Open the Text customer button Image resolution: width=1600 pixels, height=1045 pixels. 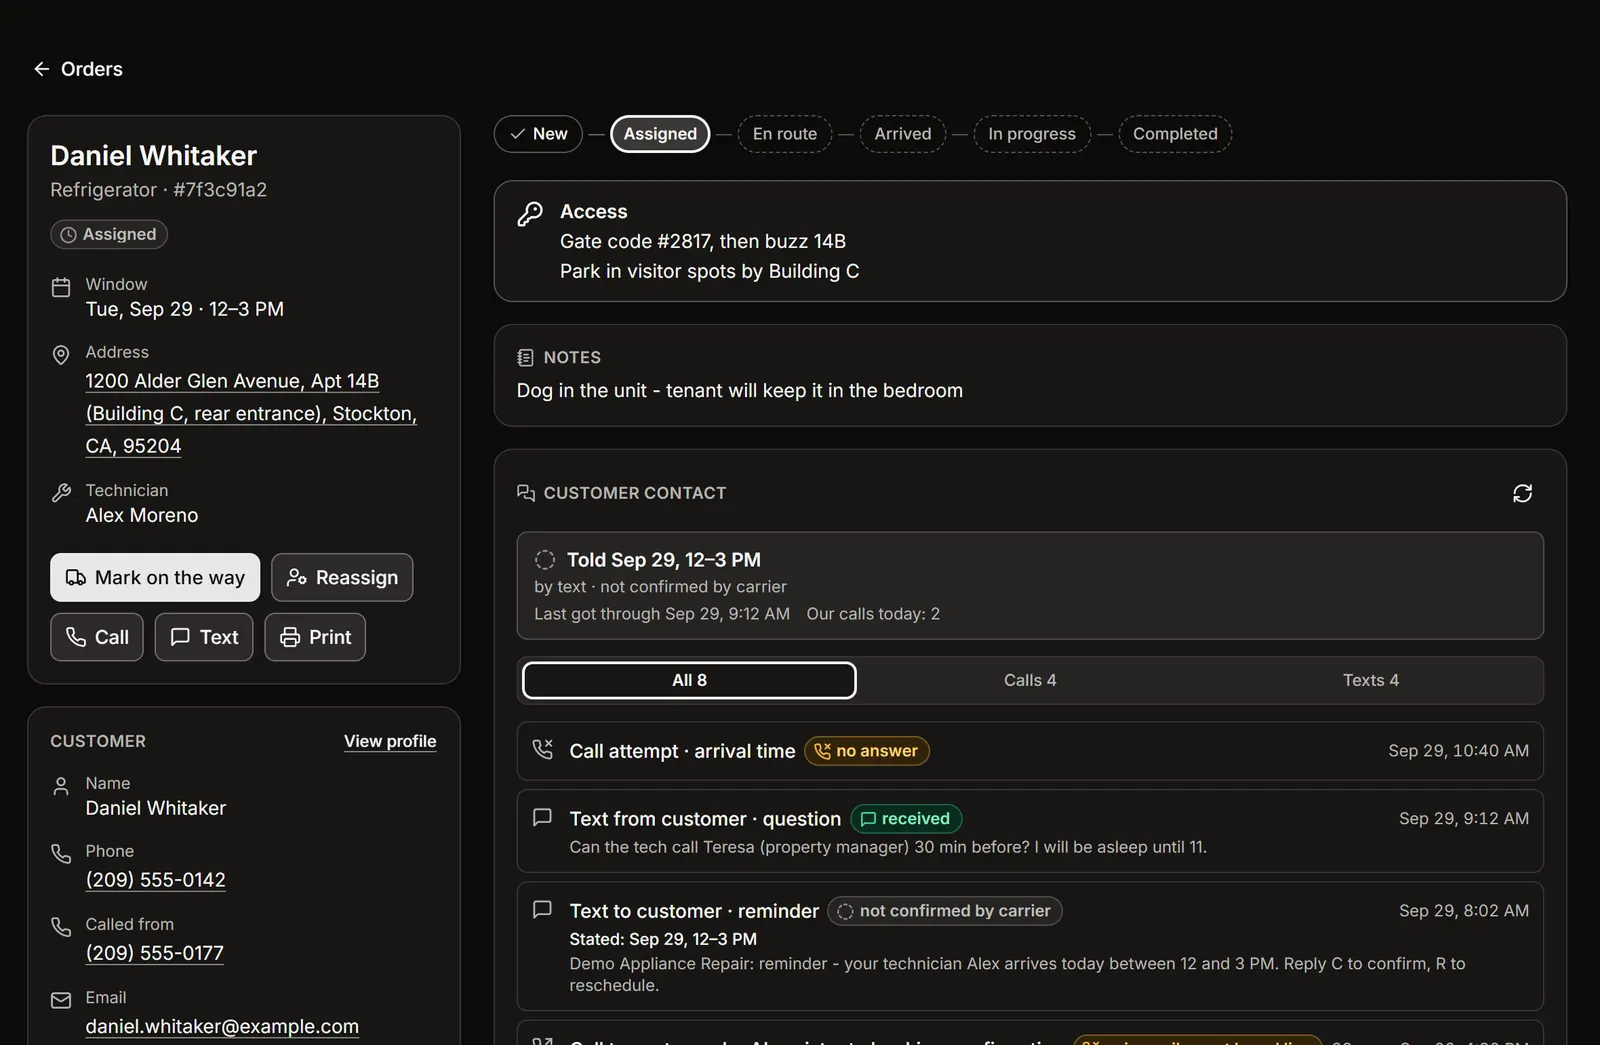(204, 637)
